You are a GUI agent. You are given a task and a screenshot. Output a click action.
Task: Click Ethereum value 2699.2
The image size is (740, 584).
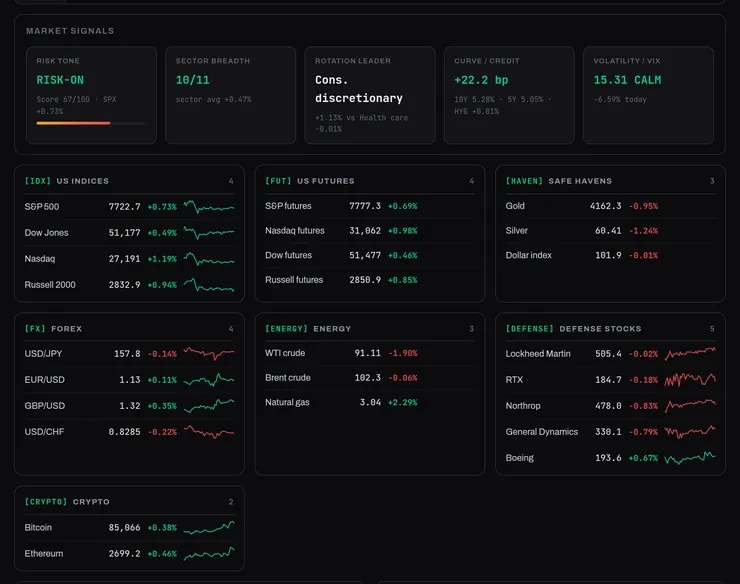pos(125,553)
